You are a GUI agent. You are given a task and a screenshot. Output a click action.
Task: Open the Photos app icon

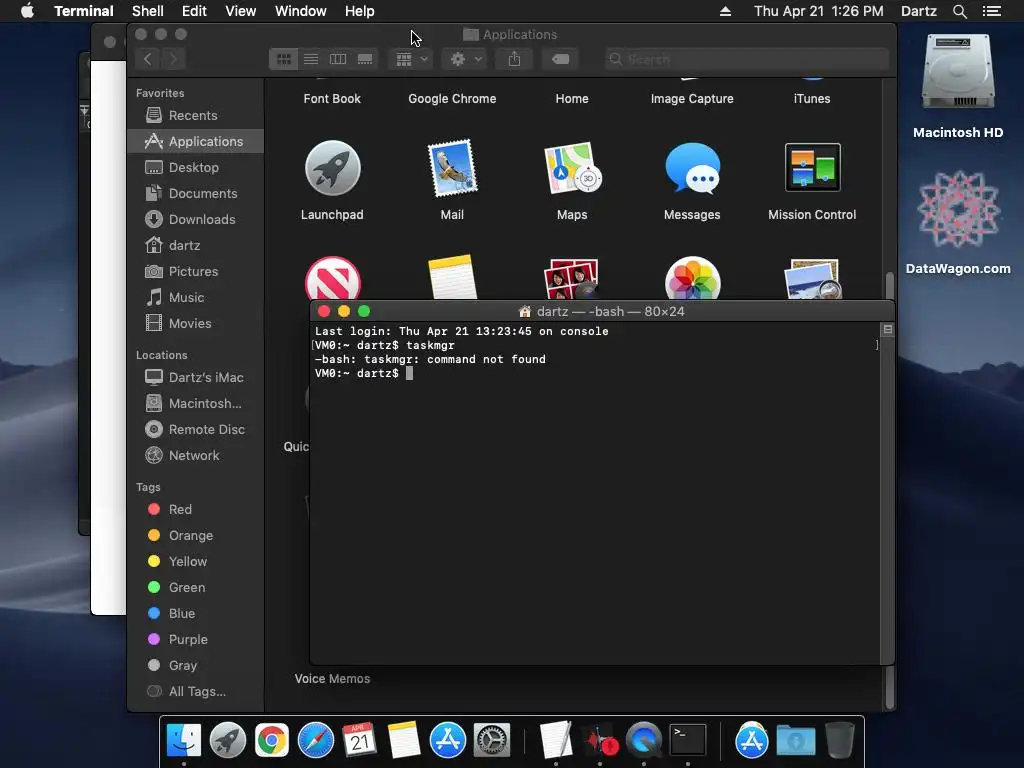[692, 278]
